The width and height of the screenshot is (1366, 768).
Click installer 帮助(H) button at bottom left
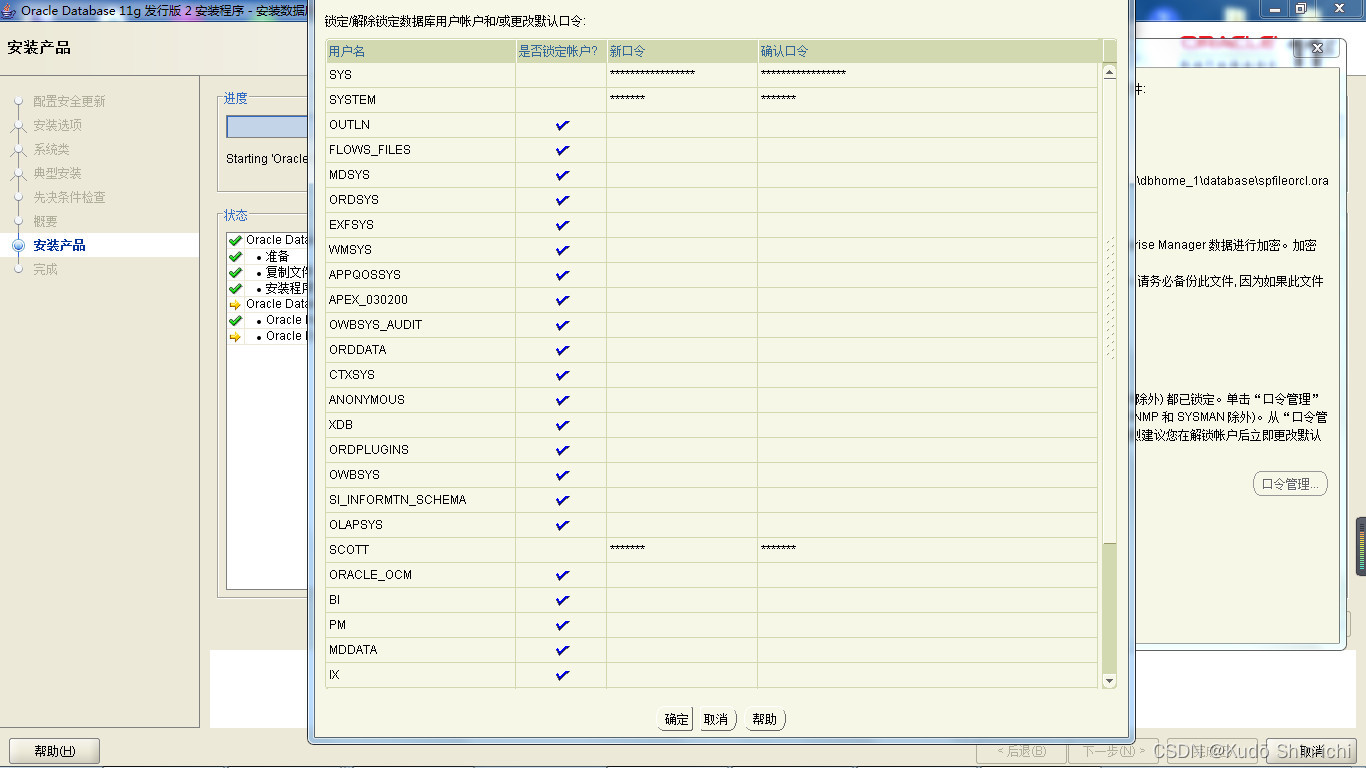pyautogui.click(x=54, y=751)
